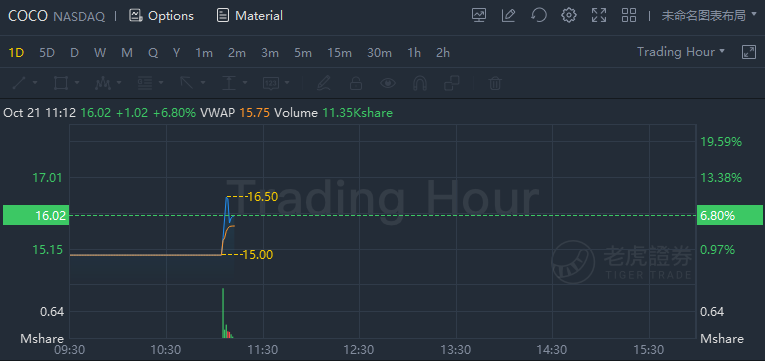Expand the line drawing tool dropdown arrow
This screenshot has height=361, width=765.
click(35, 83)
